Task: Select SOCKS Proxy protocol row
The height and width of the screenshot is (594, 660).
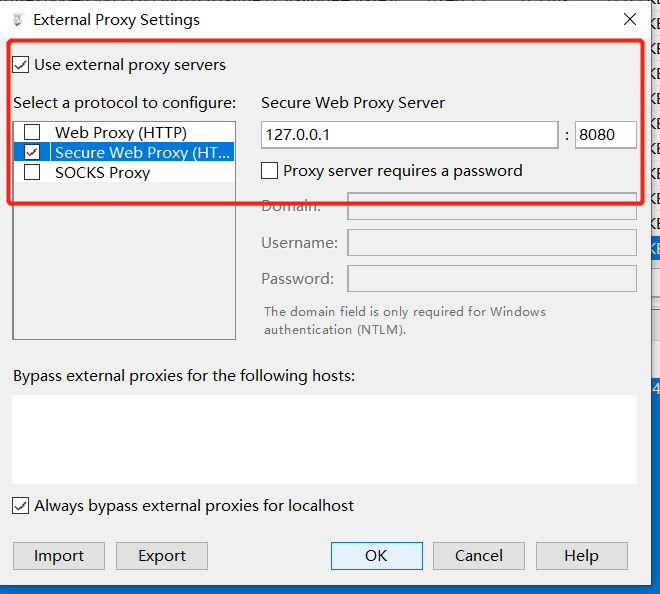Action: pos(124,172)
